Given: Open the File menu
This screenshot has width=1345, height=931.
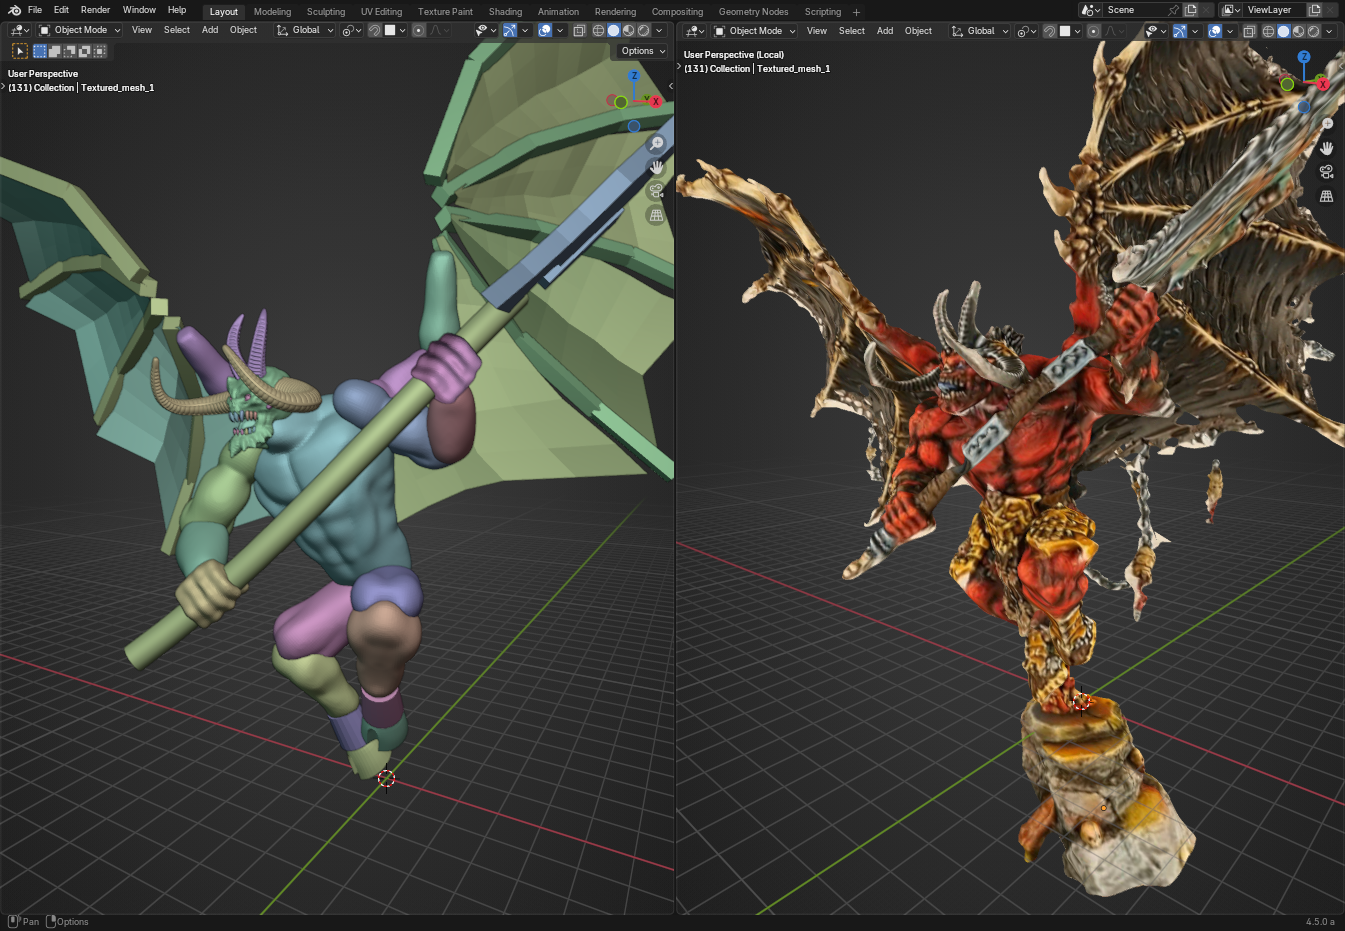Looking at the screenshot, I should click(35, 10).
